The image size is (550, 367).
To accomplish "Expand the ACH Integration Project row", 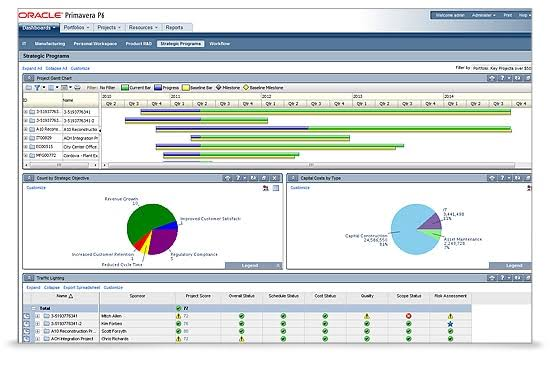I will [38, 339].
